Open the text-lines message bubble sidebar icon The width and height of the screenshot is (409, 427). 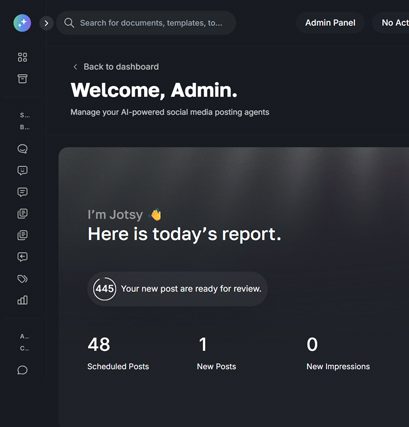click(22, 192)
